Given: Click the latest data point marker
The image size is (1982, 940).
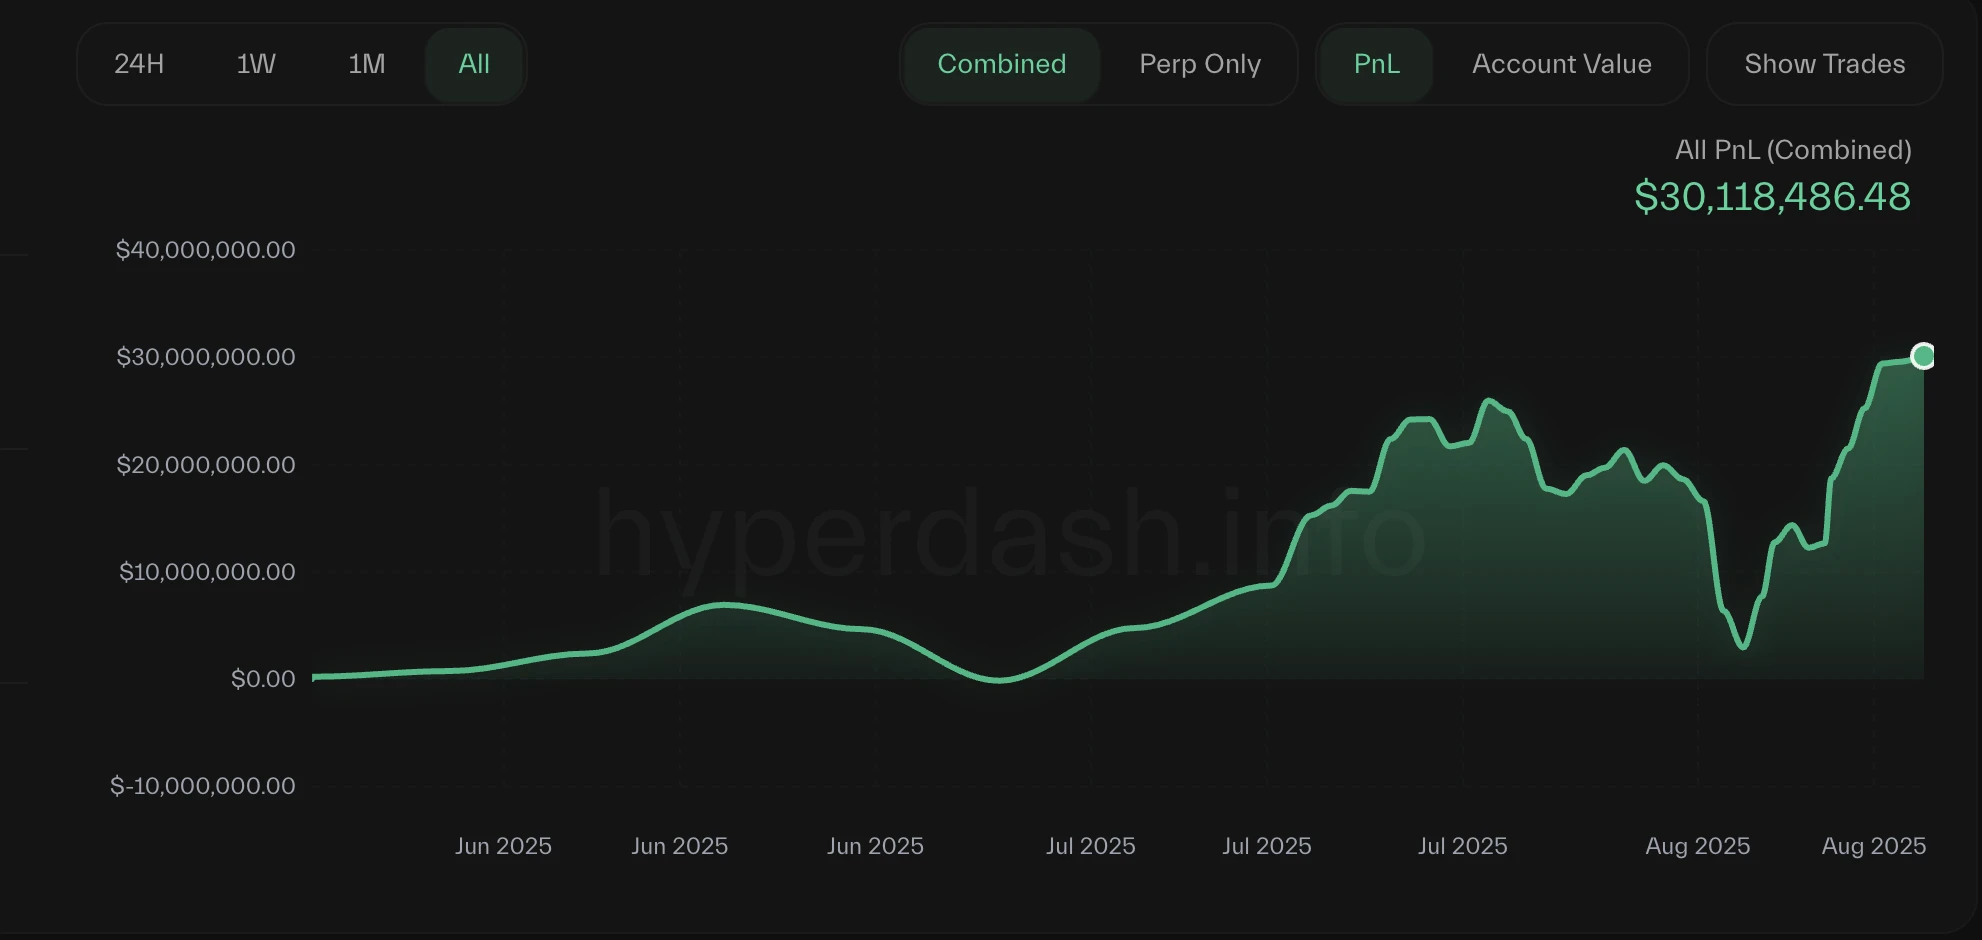Looking at the screenshot, I should tap(1923, 355).
